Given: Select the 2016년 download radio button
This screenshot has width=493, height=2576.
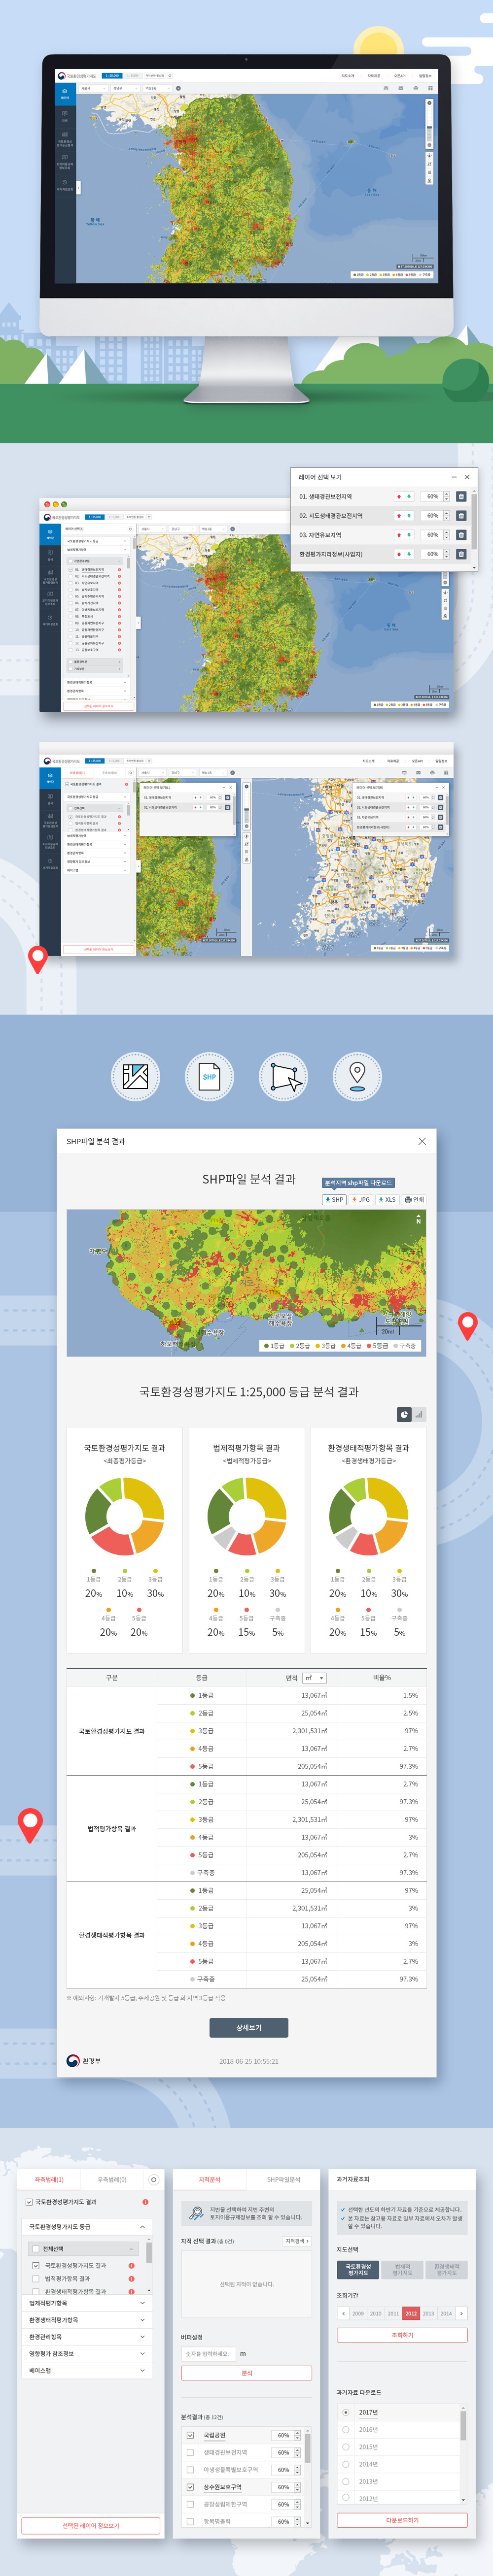Looking at the screenshot, I should (x=346, y=2429).
